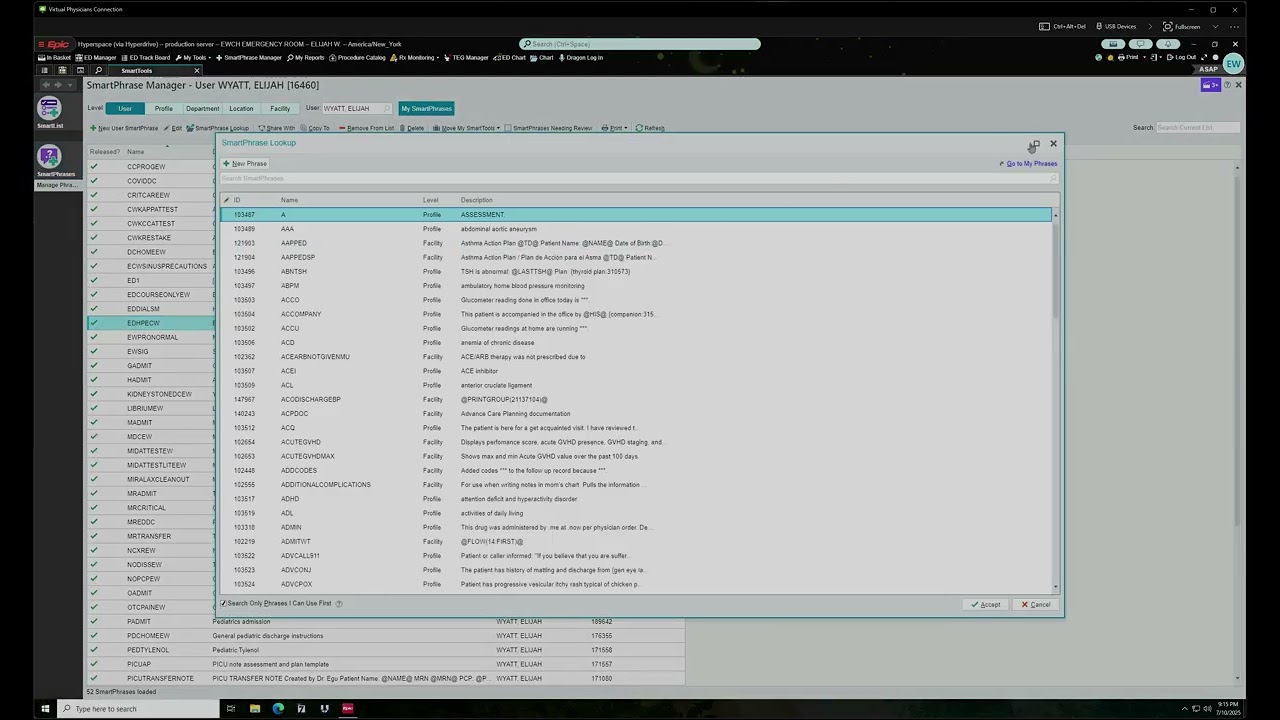Select the PEDTYLENOL row
This screenshot has width=1280, height=720.
pyautogui.click(x=385, y=650)
